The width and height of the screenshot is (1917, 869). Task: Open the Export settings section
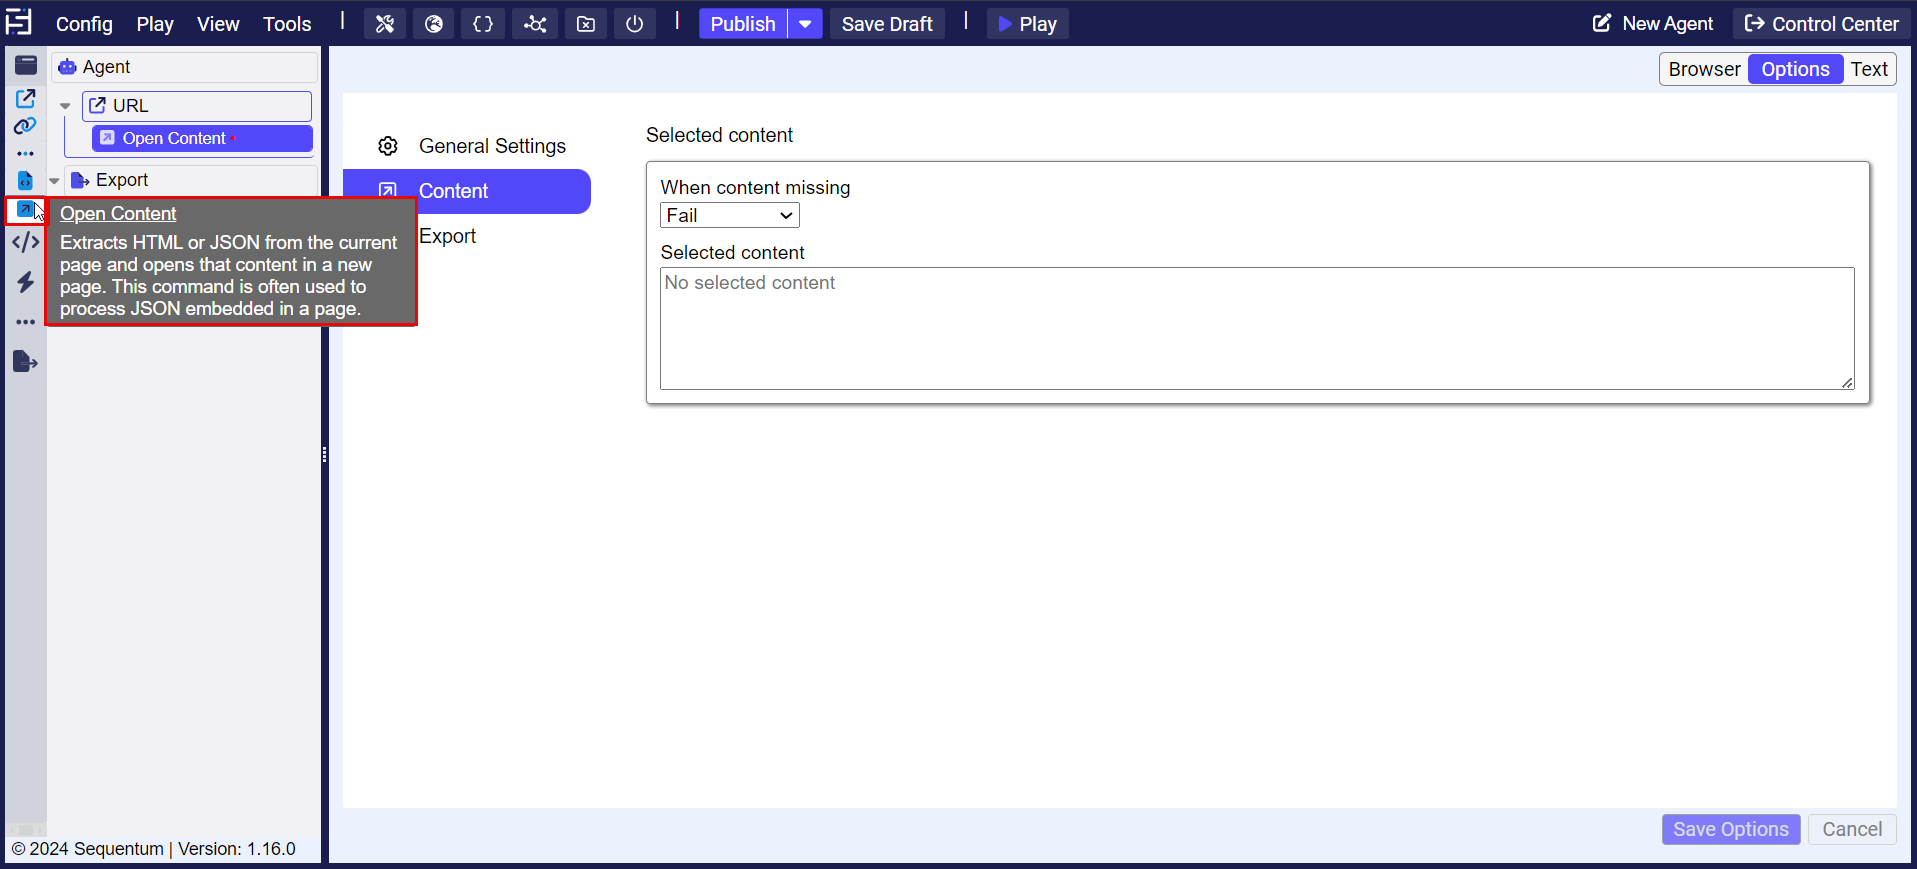click(x=447, y=236)
